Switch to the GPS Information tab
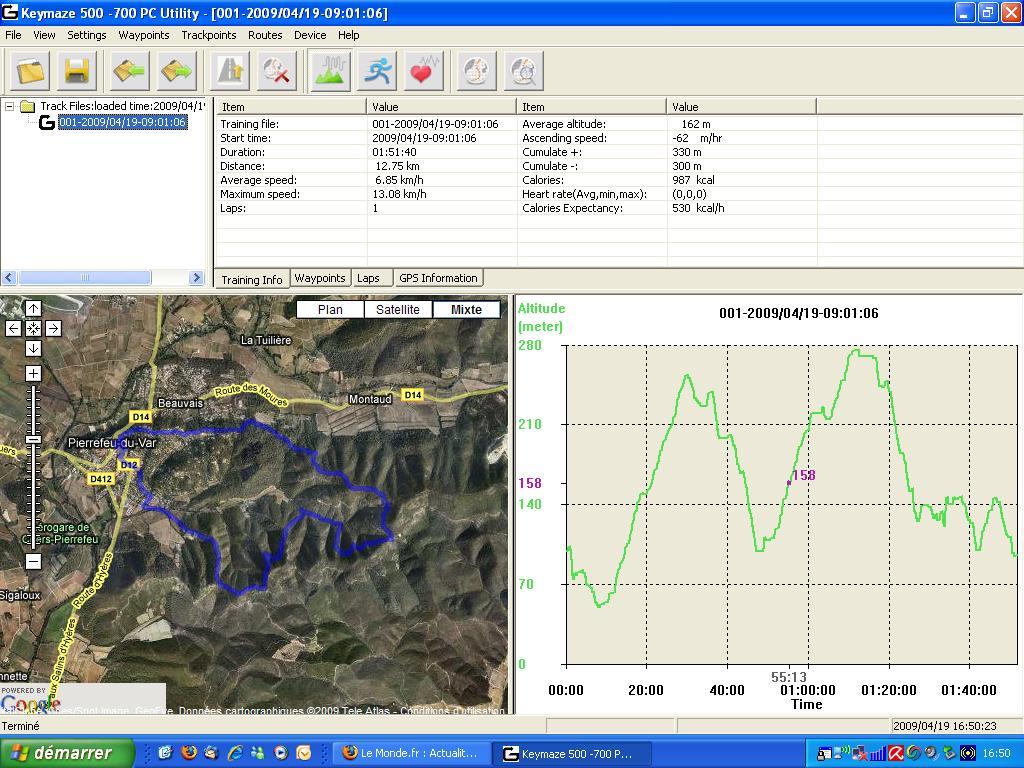1024x768 pixels. [x=438, y=278]
